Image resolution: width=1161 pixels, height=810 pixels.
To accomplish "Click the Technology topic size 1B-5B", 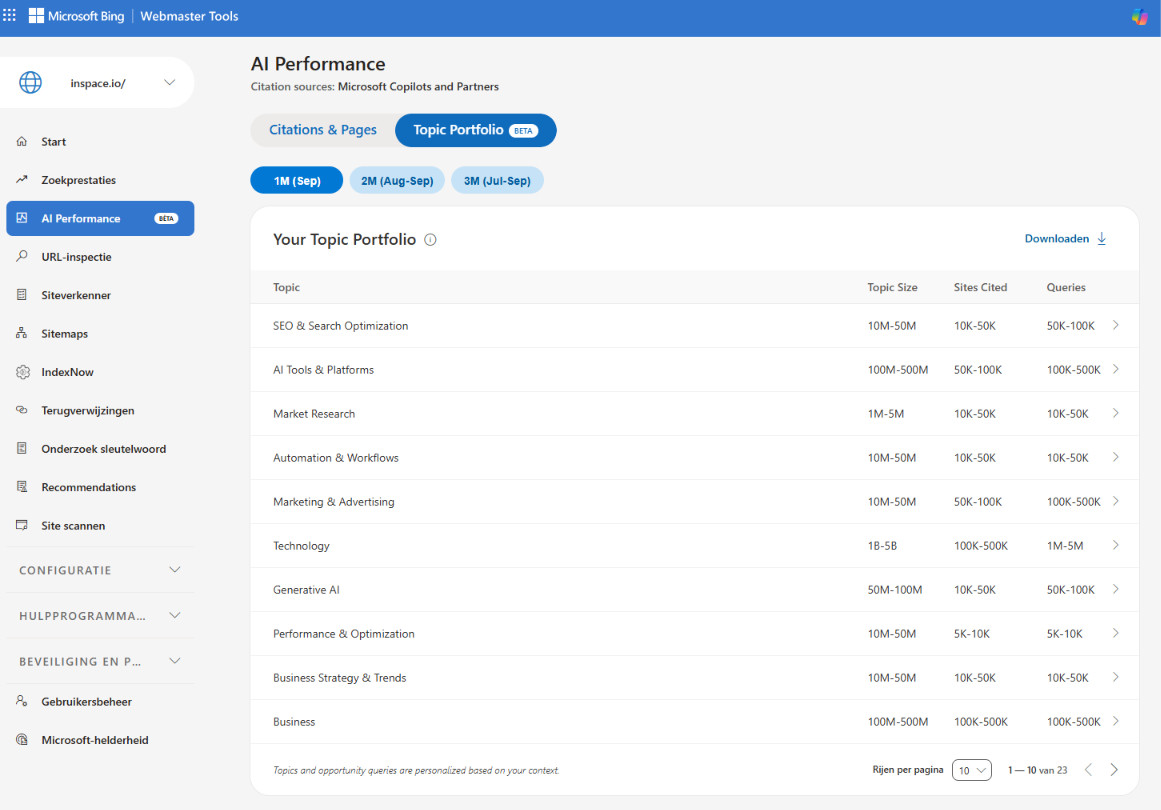I will [882, 546].
